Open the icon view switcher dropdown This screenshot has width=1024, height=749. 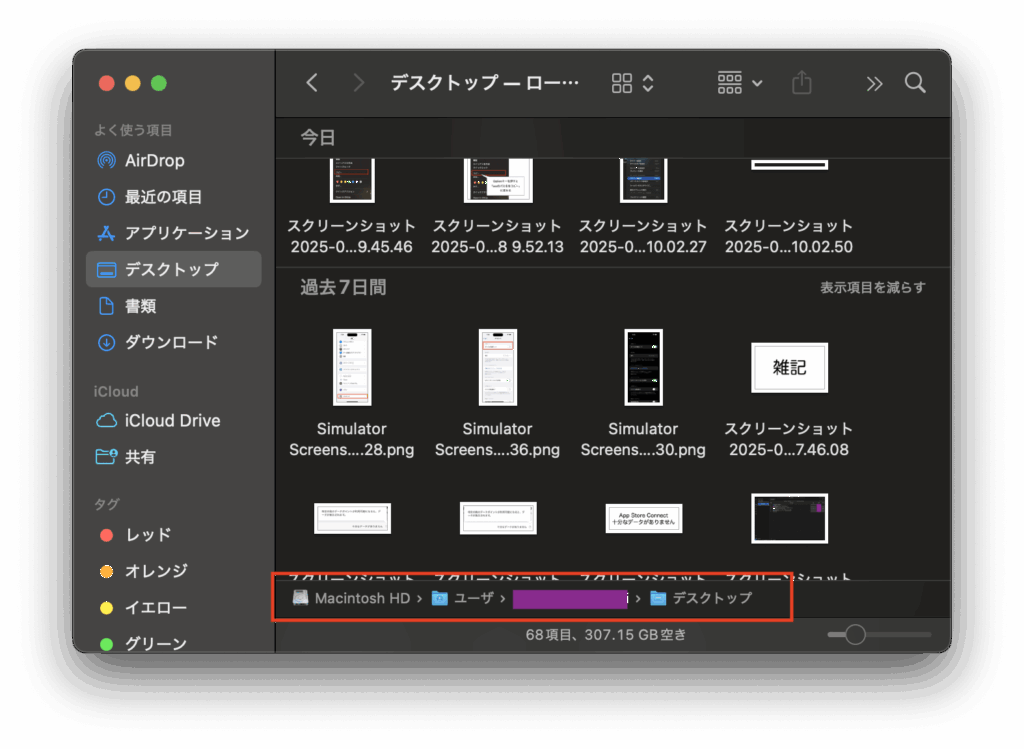pos(633,83)
